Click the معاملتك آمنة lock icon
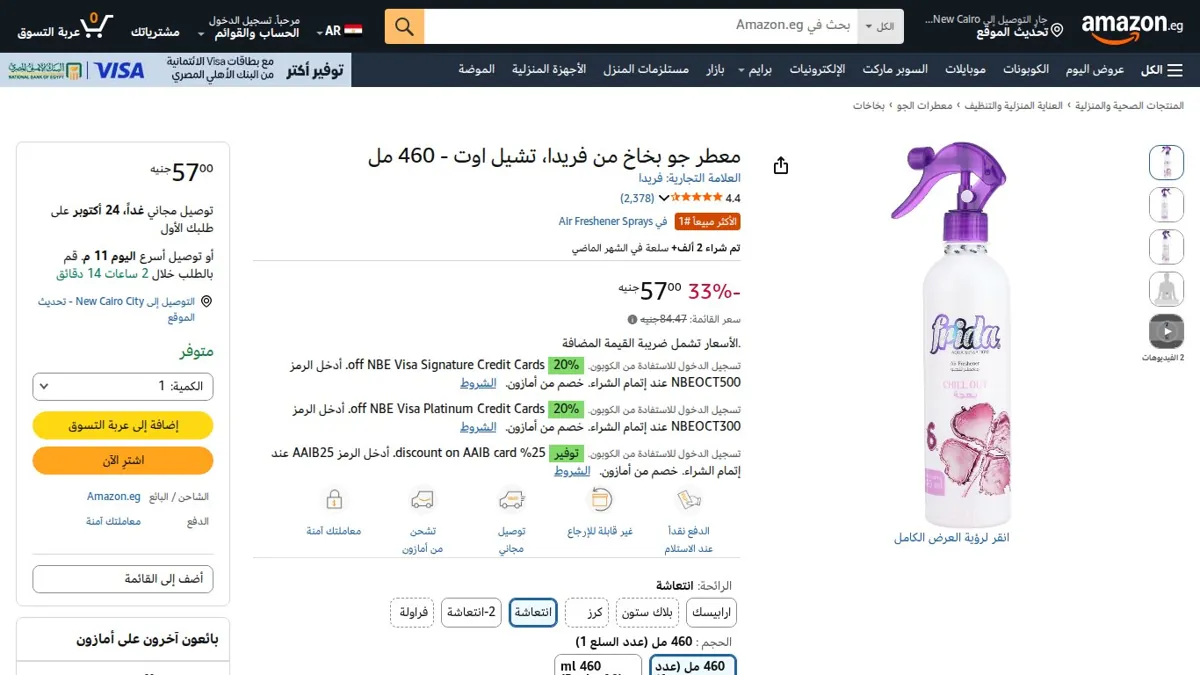The height and width of the screenshot is (675, 1200). click(x=334, y=500)
